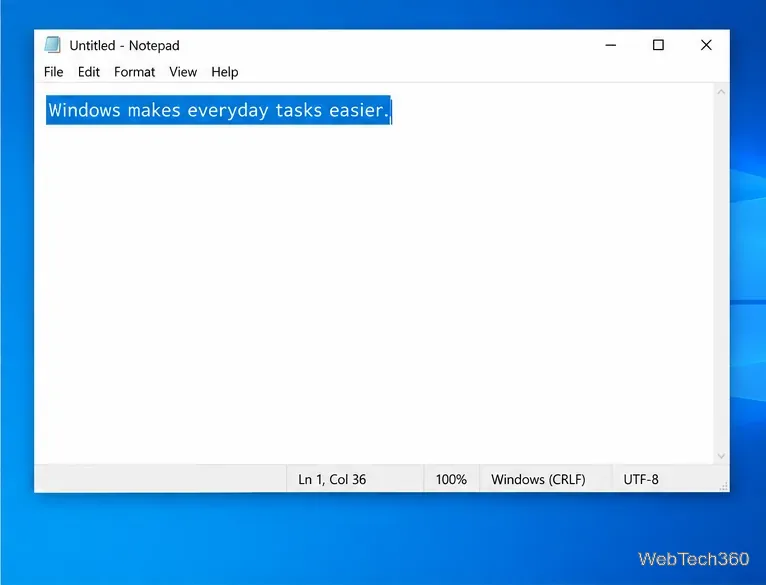Maximize the Notepad window
766x585 pixels.
pyautogui.click(x=658, y=45)
